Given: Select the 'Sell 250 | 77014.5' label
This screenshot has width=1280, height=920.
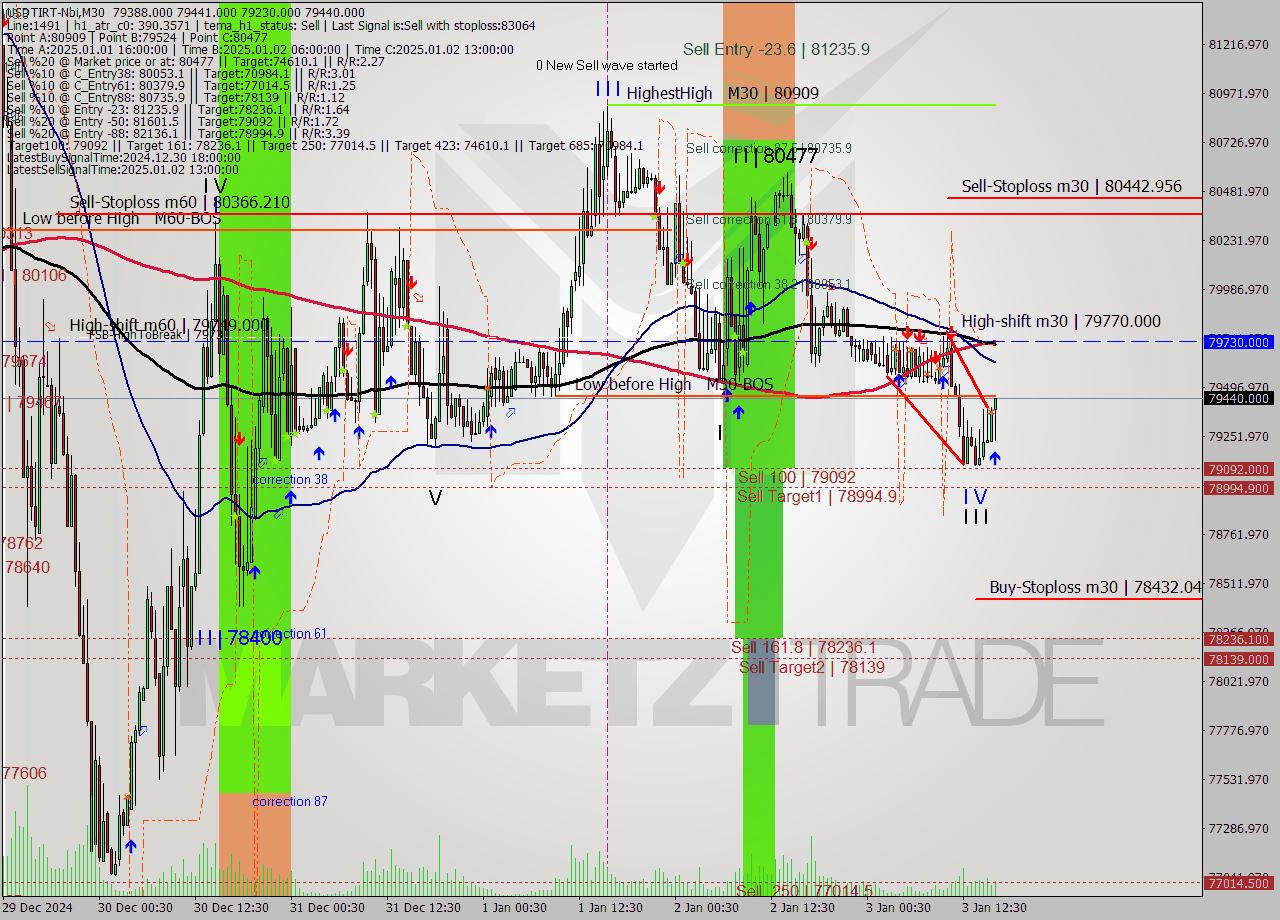Looking at the screenshot, I should coord(804,890).
